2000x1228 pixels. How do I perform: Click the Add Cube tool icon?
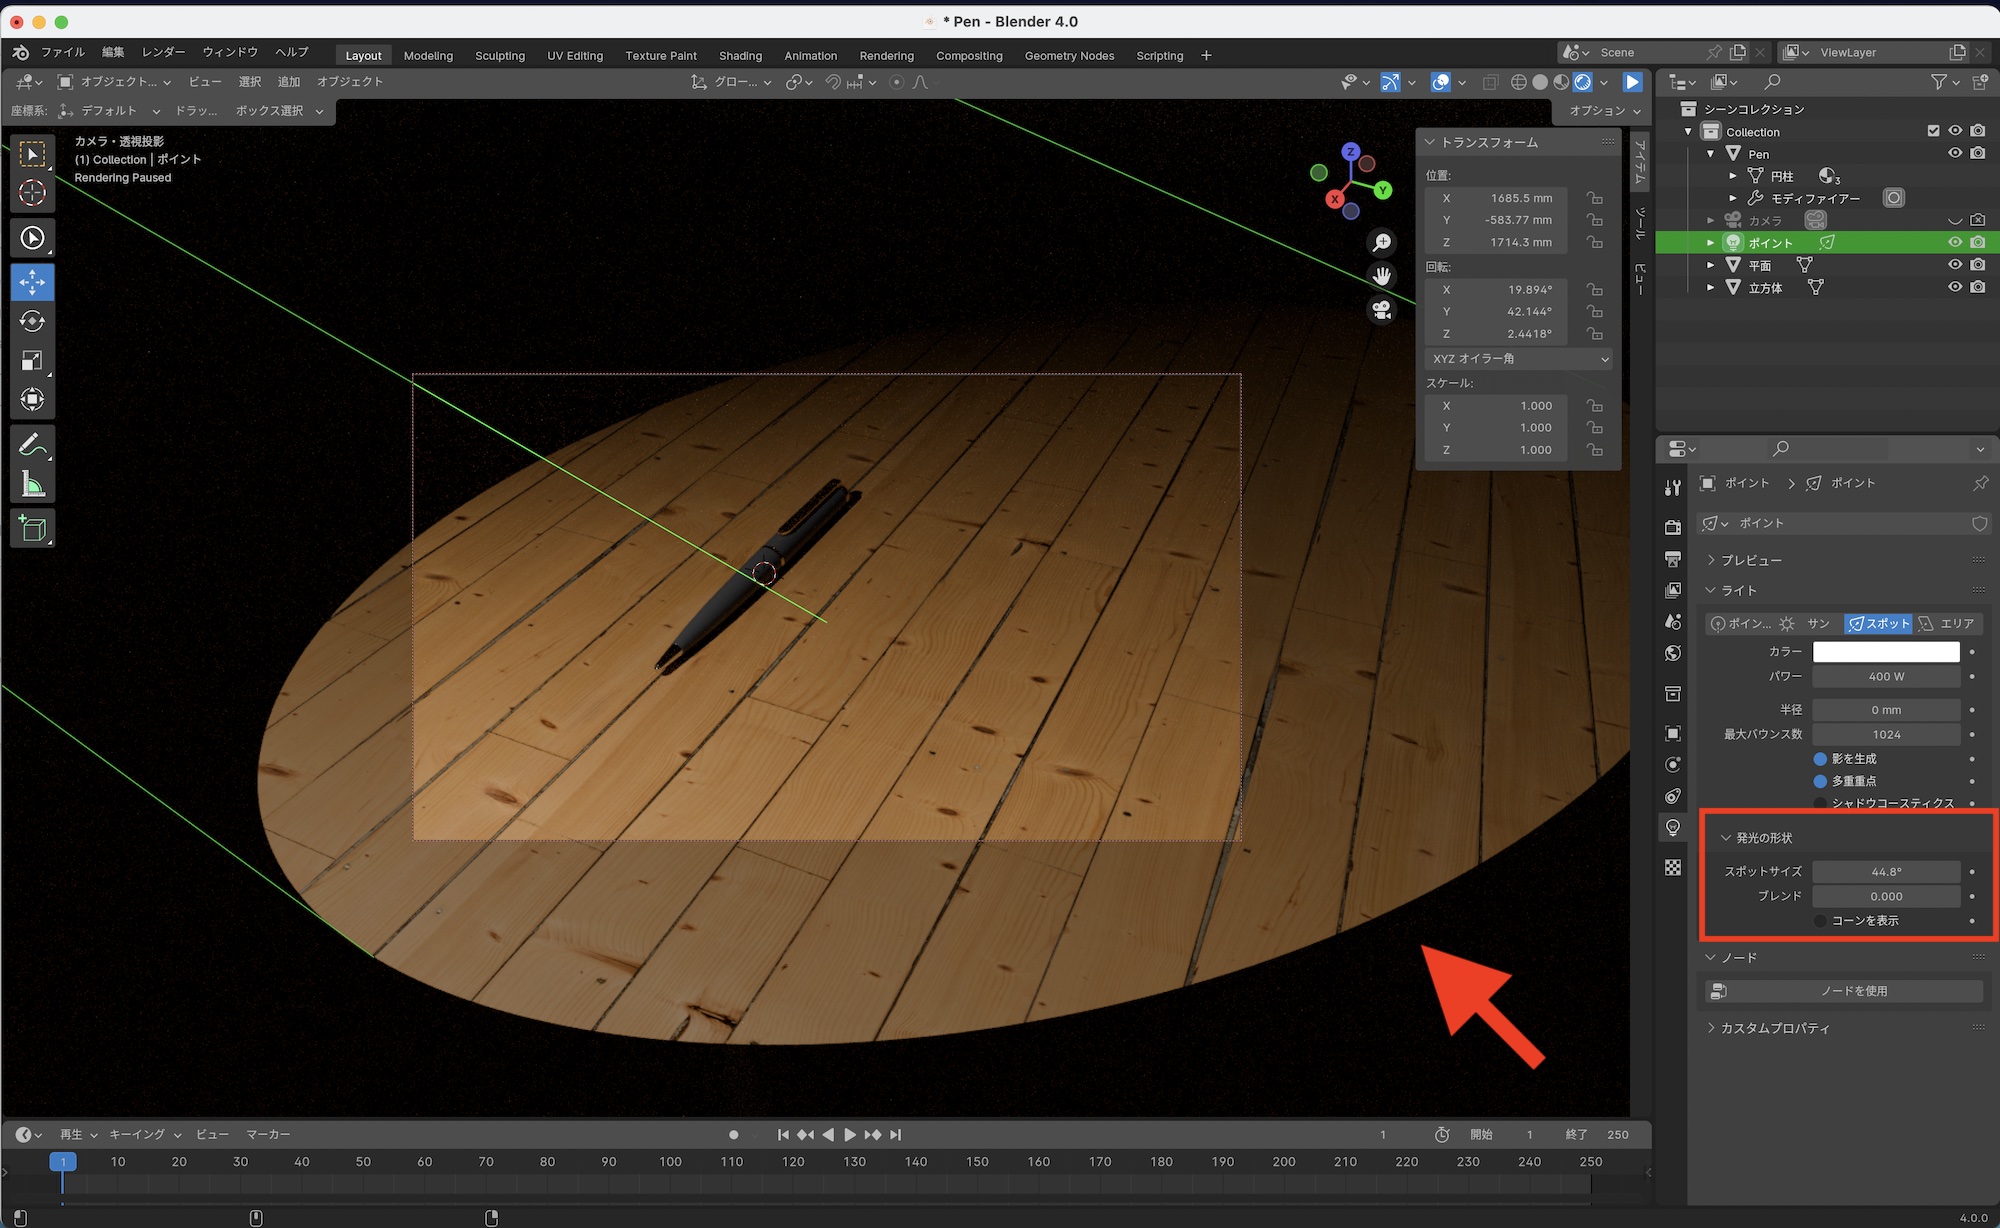pyautogui.click(x=32, y=528)
